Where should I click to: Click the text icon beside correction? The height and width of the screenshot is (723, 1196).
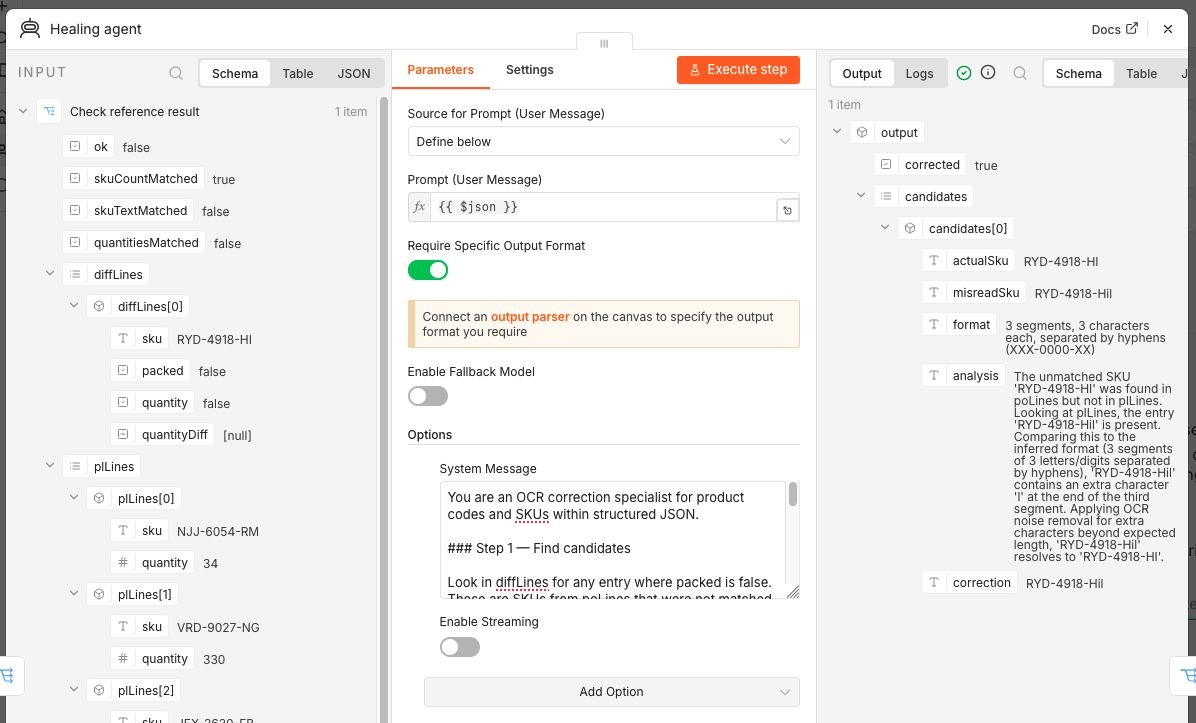934,583
